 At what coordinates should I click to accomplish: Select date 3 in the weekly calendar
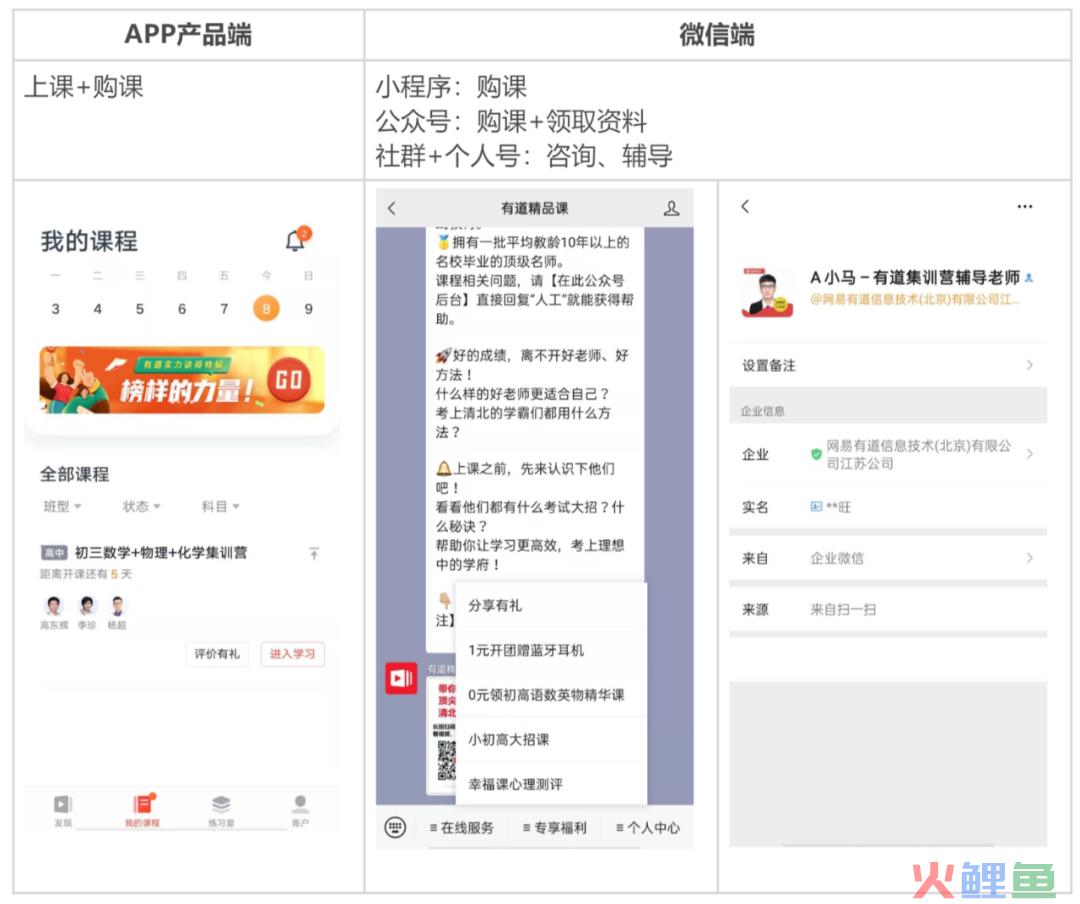click(56, 309)
